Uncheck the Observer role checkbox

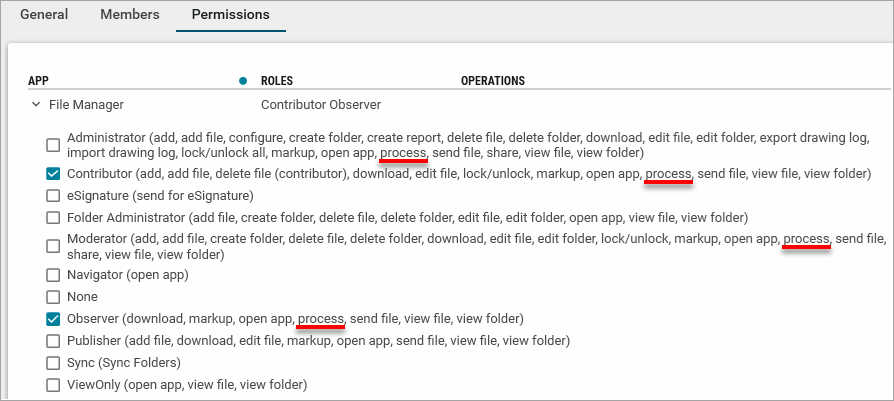point(53,319)
